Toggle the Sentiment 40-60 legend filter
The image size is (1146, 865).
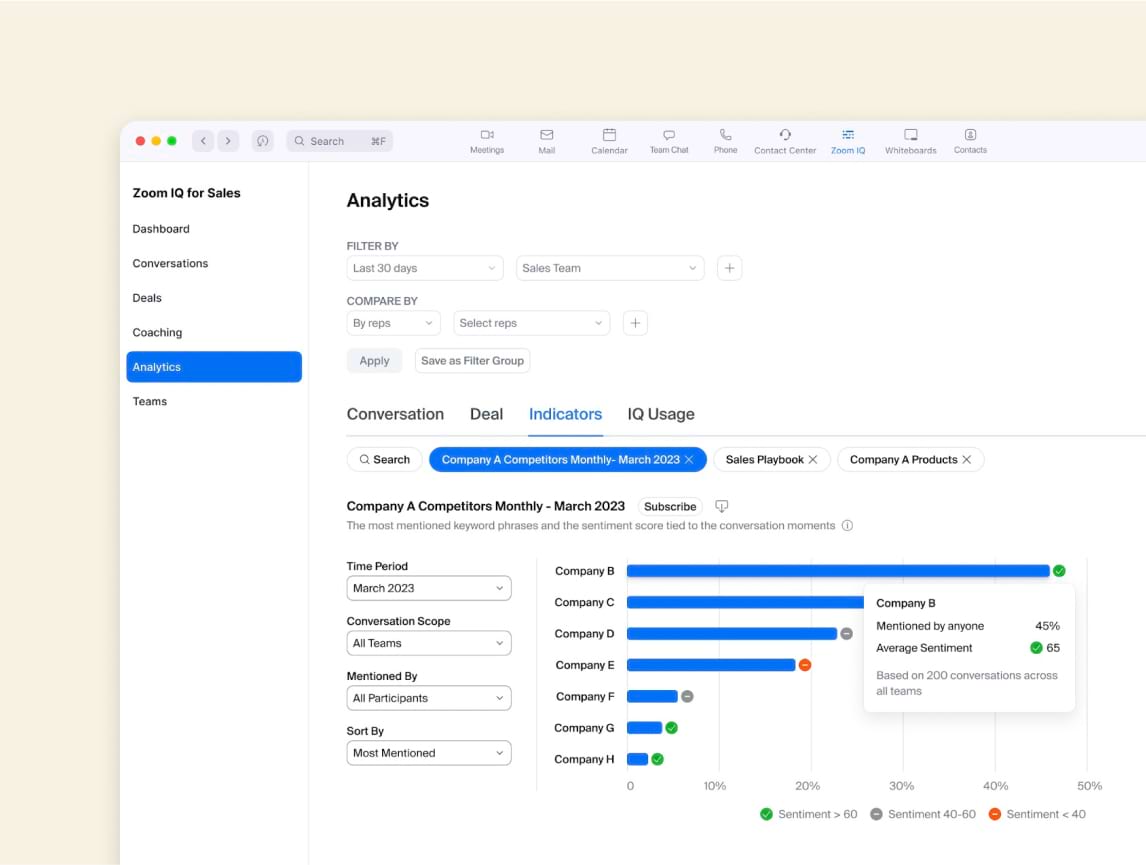click(922, 814)
